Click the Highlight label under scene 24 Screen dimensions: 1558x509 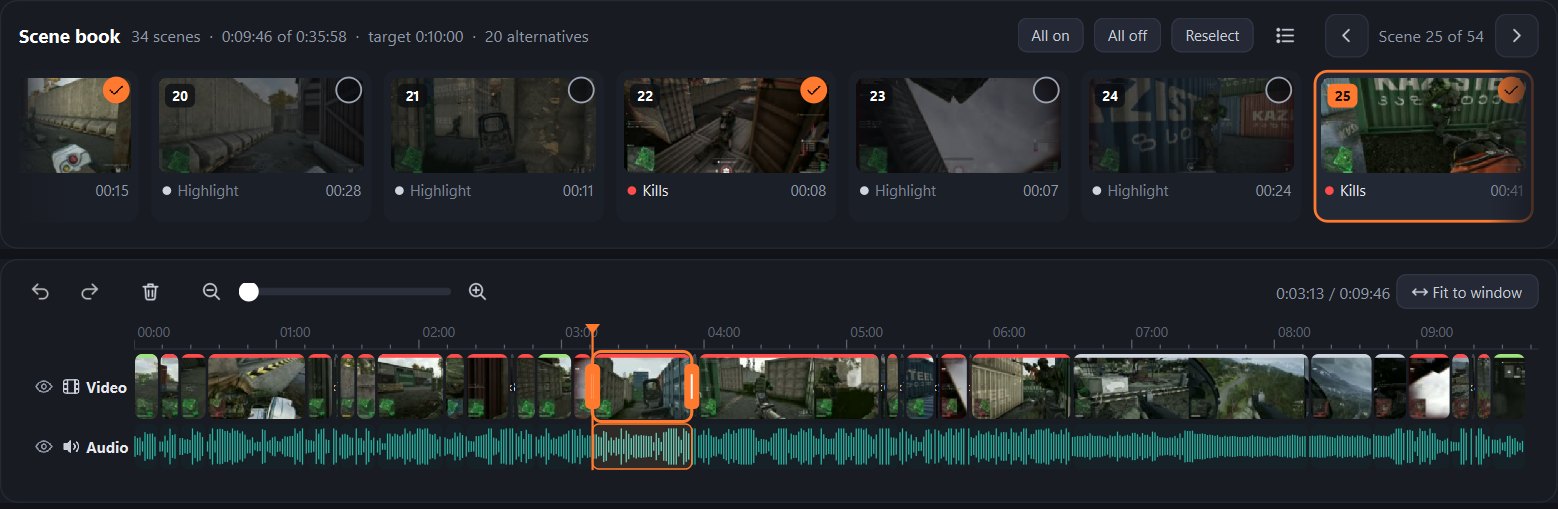coord(1138,190)
